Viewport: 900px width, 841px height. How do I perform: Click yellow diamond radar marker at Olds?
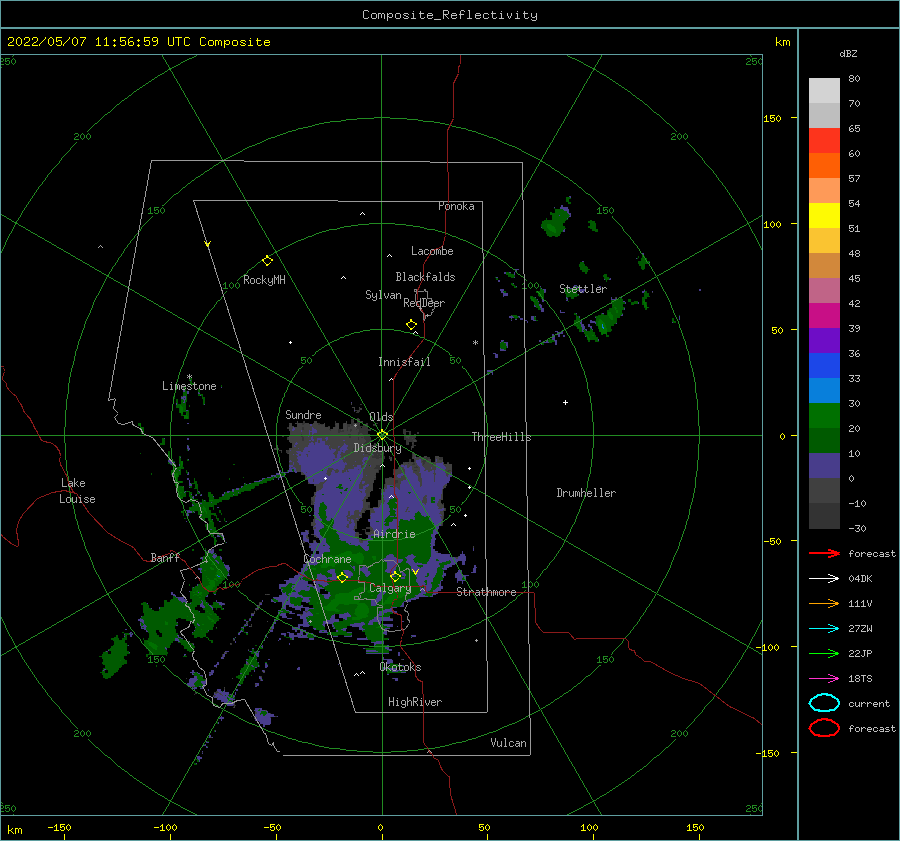(382, 435)
